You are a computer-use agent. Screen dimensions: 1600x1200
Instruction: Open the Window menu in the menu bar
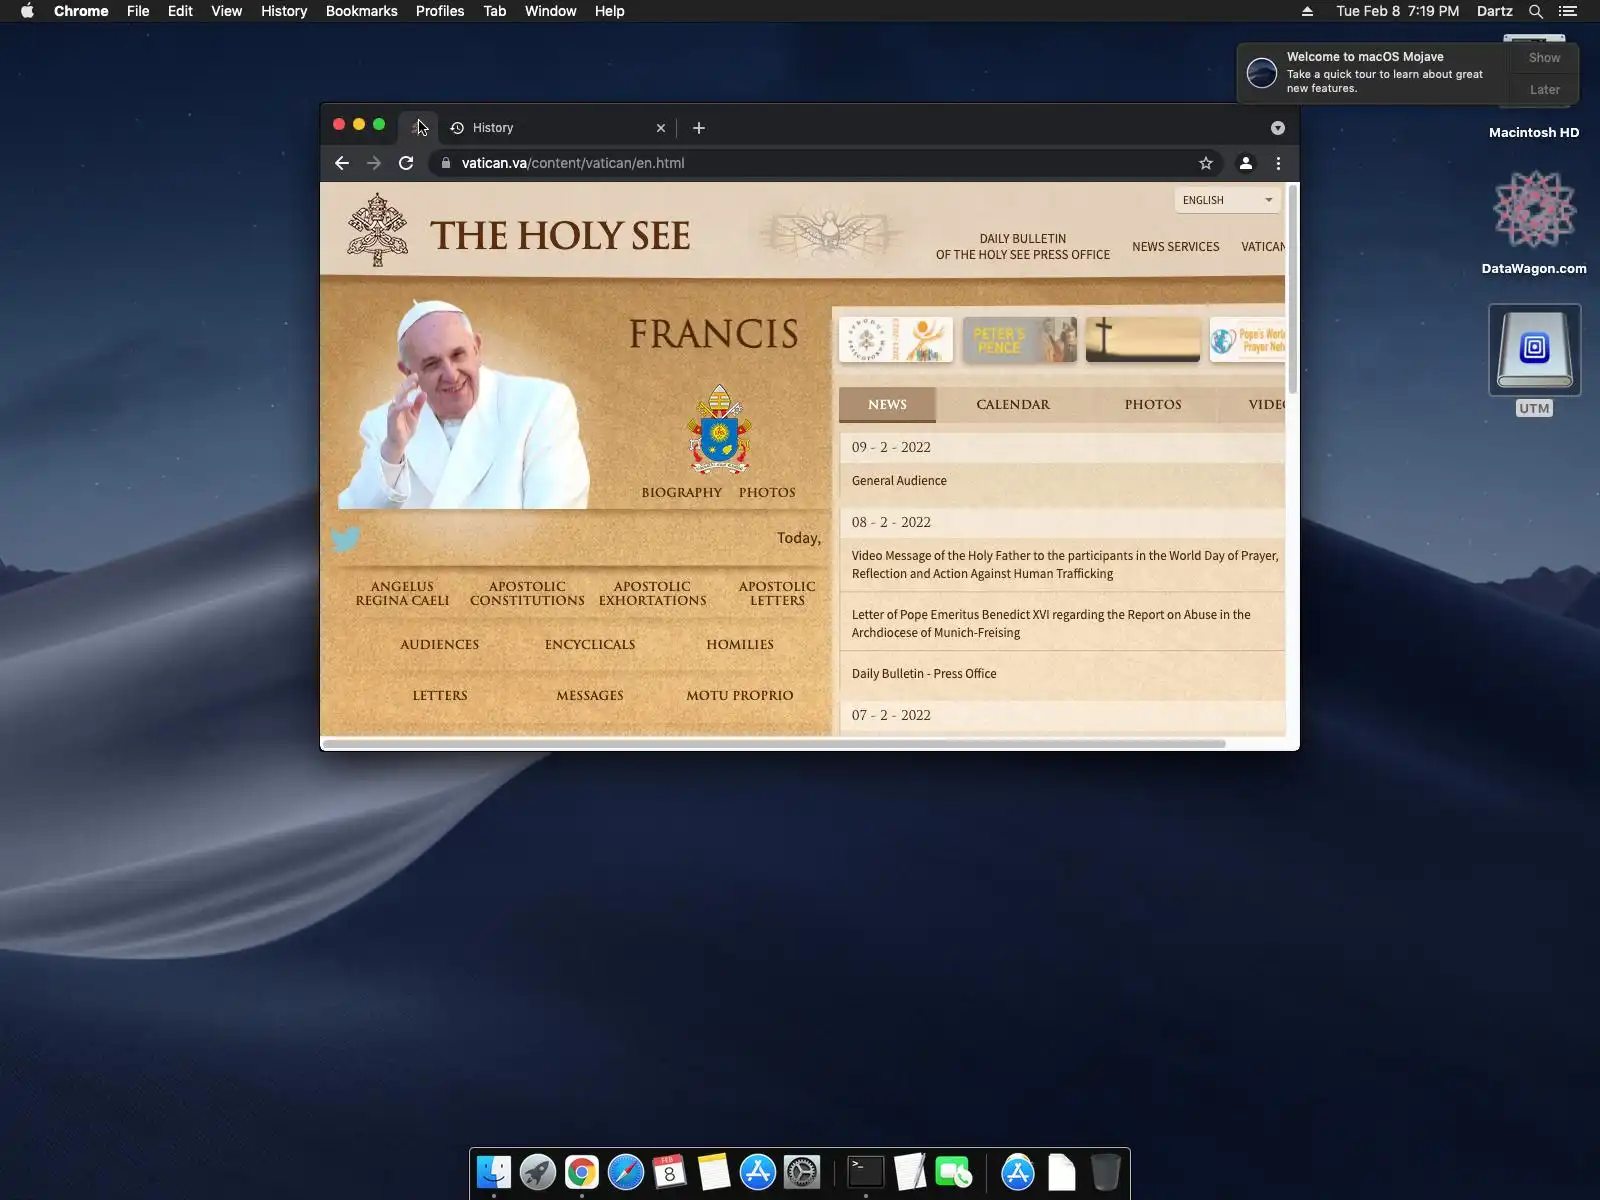click(550, 11)
